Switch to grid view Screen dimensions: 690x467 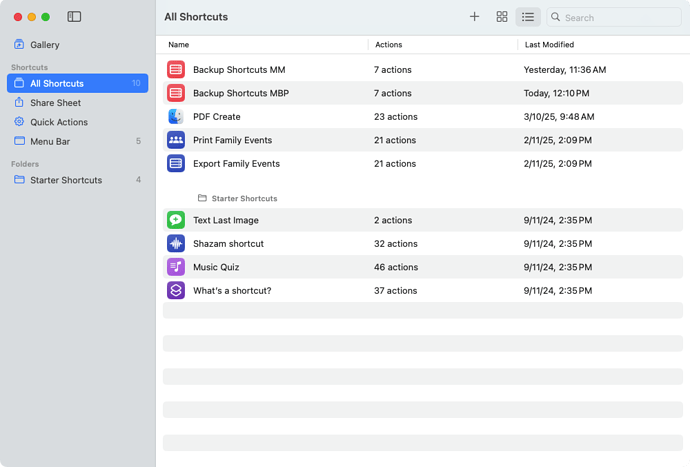pyautogui.click(x=502, y=17)
